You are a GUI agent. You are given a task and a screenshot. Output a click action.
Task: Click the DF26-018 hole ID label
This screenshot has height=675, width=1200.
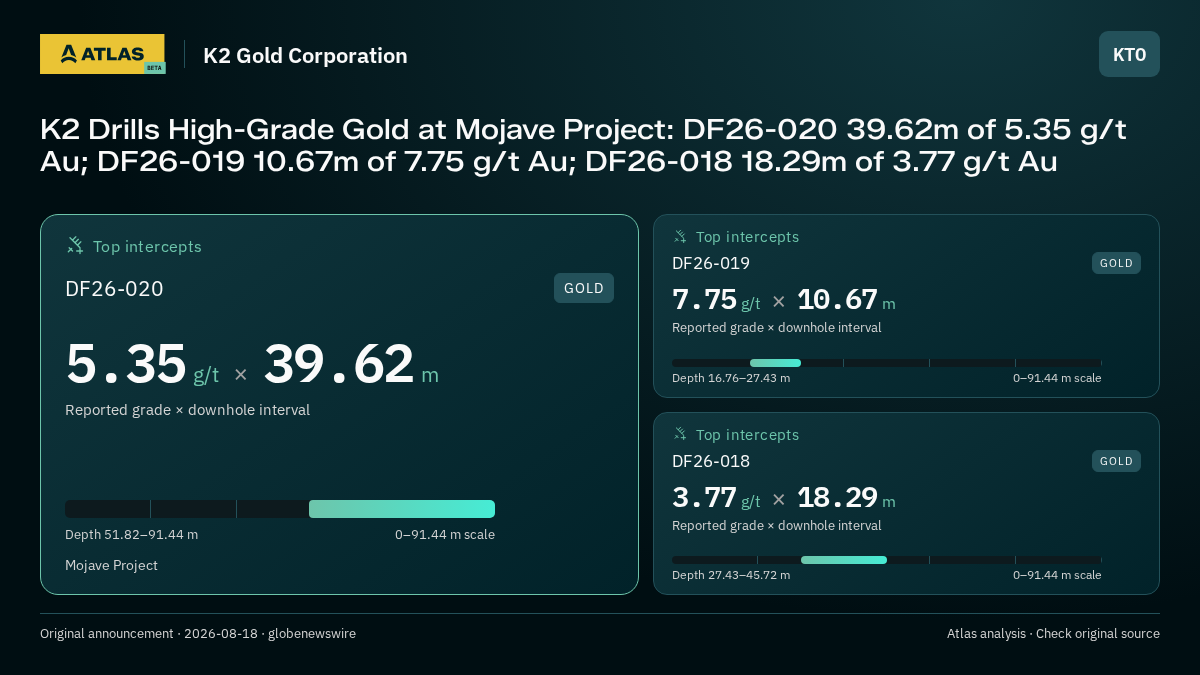pyautogui.click(x=711, y=461)
